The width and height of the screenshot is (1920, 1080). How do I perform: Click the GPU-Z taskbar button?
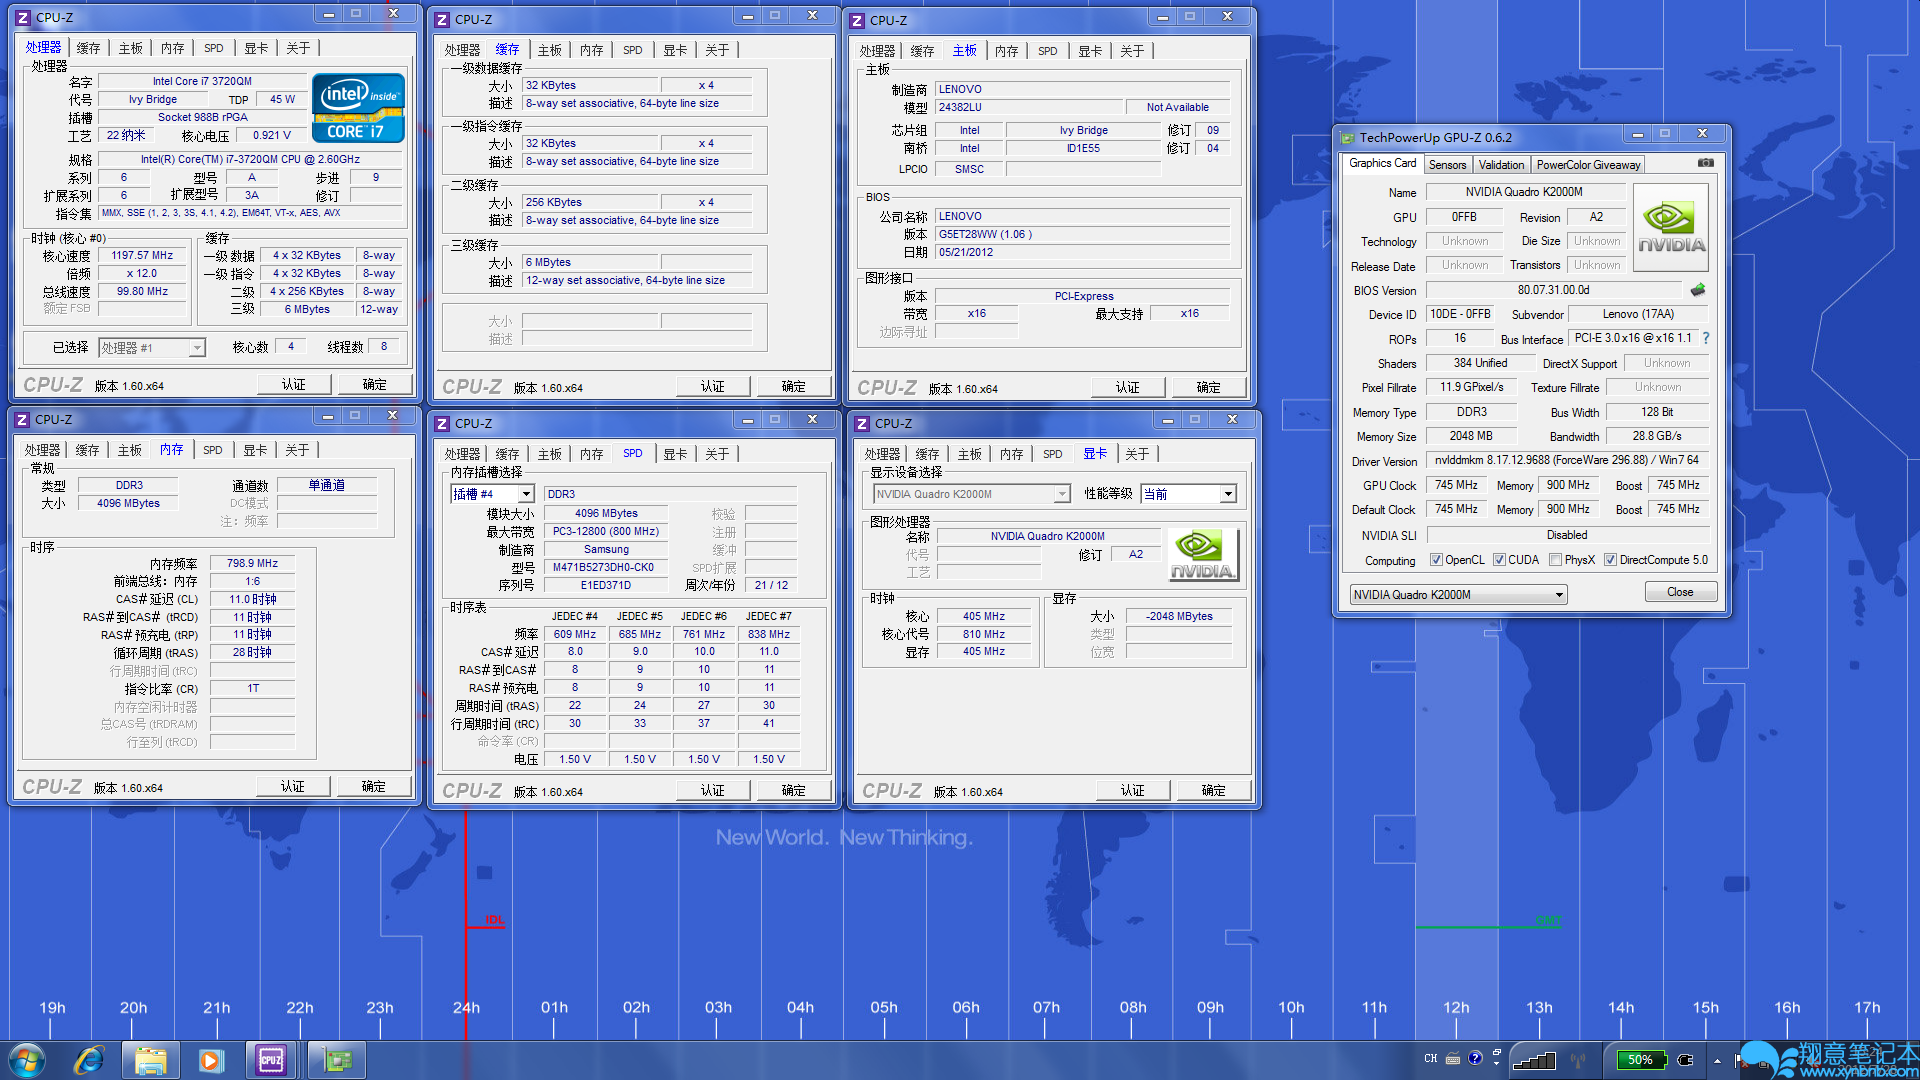pos(337,1060)
